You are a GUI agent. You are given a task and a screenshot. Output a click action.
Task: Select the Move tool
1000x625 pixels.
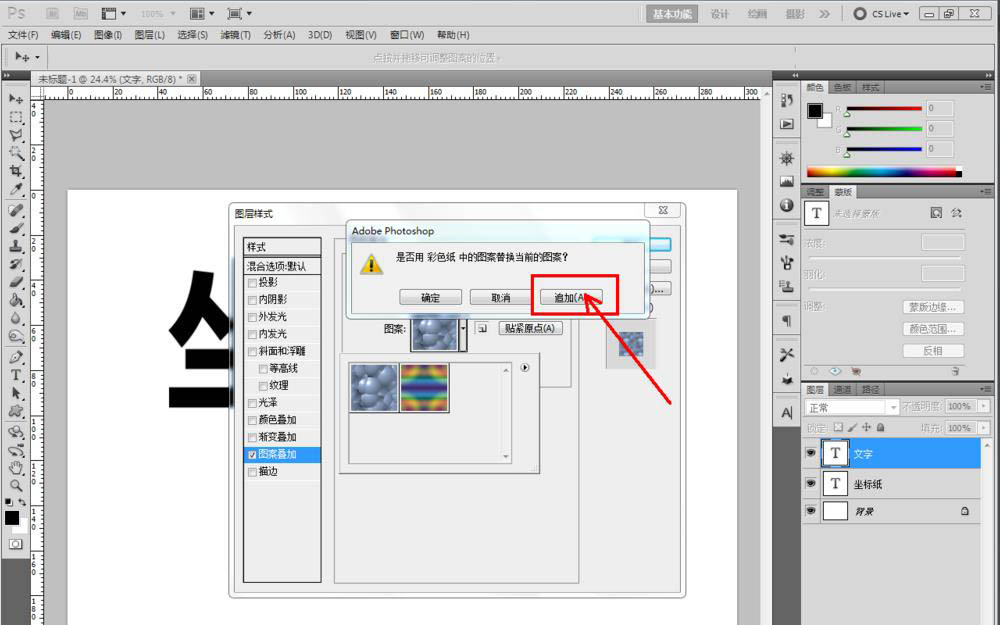click(12, 100)
